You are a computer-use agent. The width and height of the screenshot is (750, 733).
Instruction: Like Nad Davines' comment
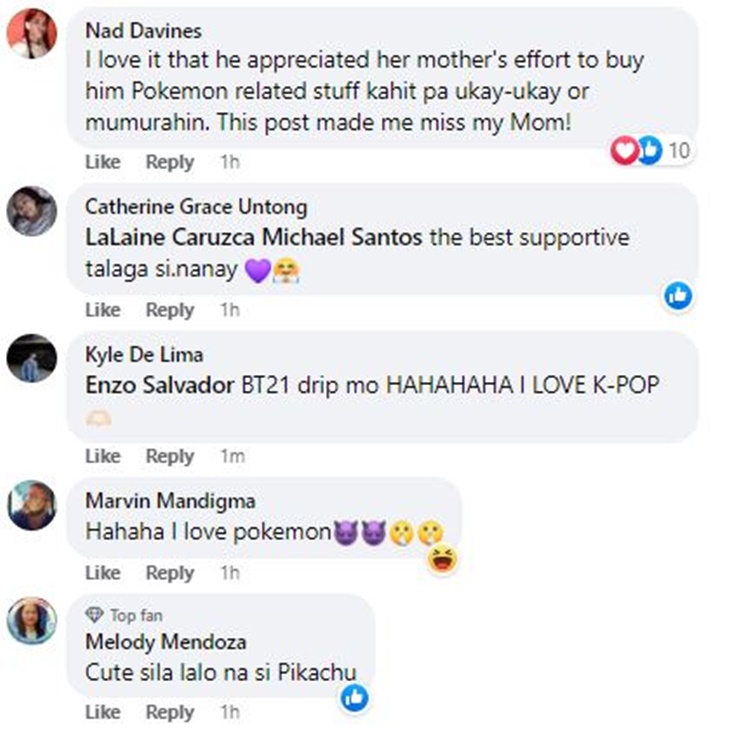[x=102, y=162]
